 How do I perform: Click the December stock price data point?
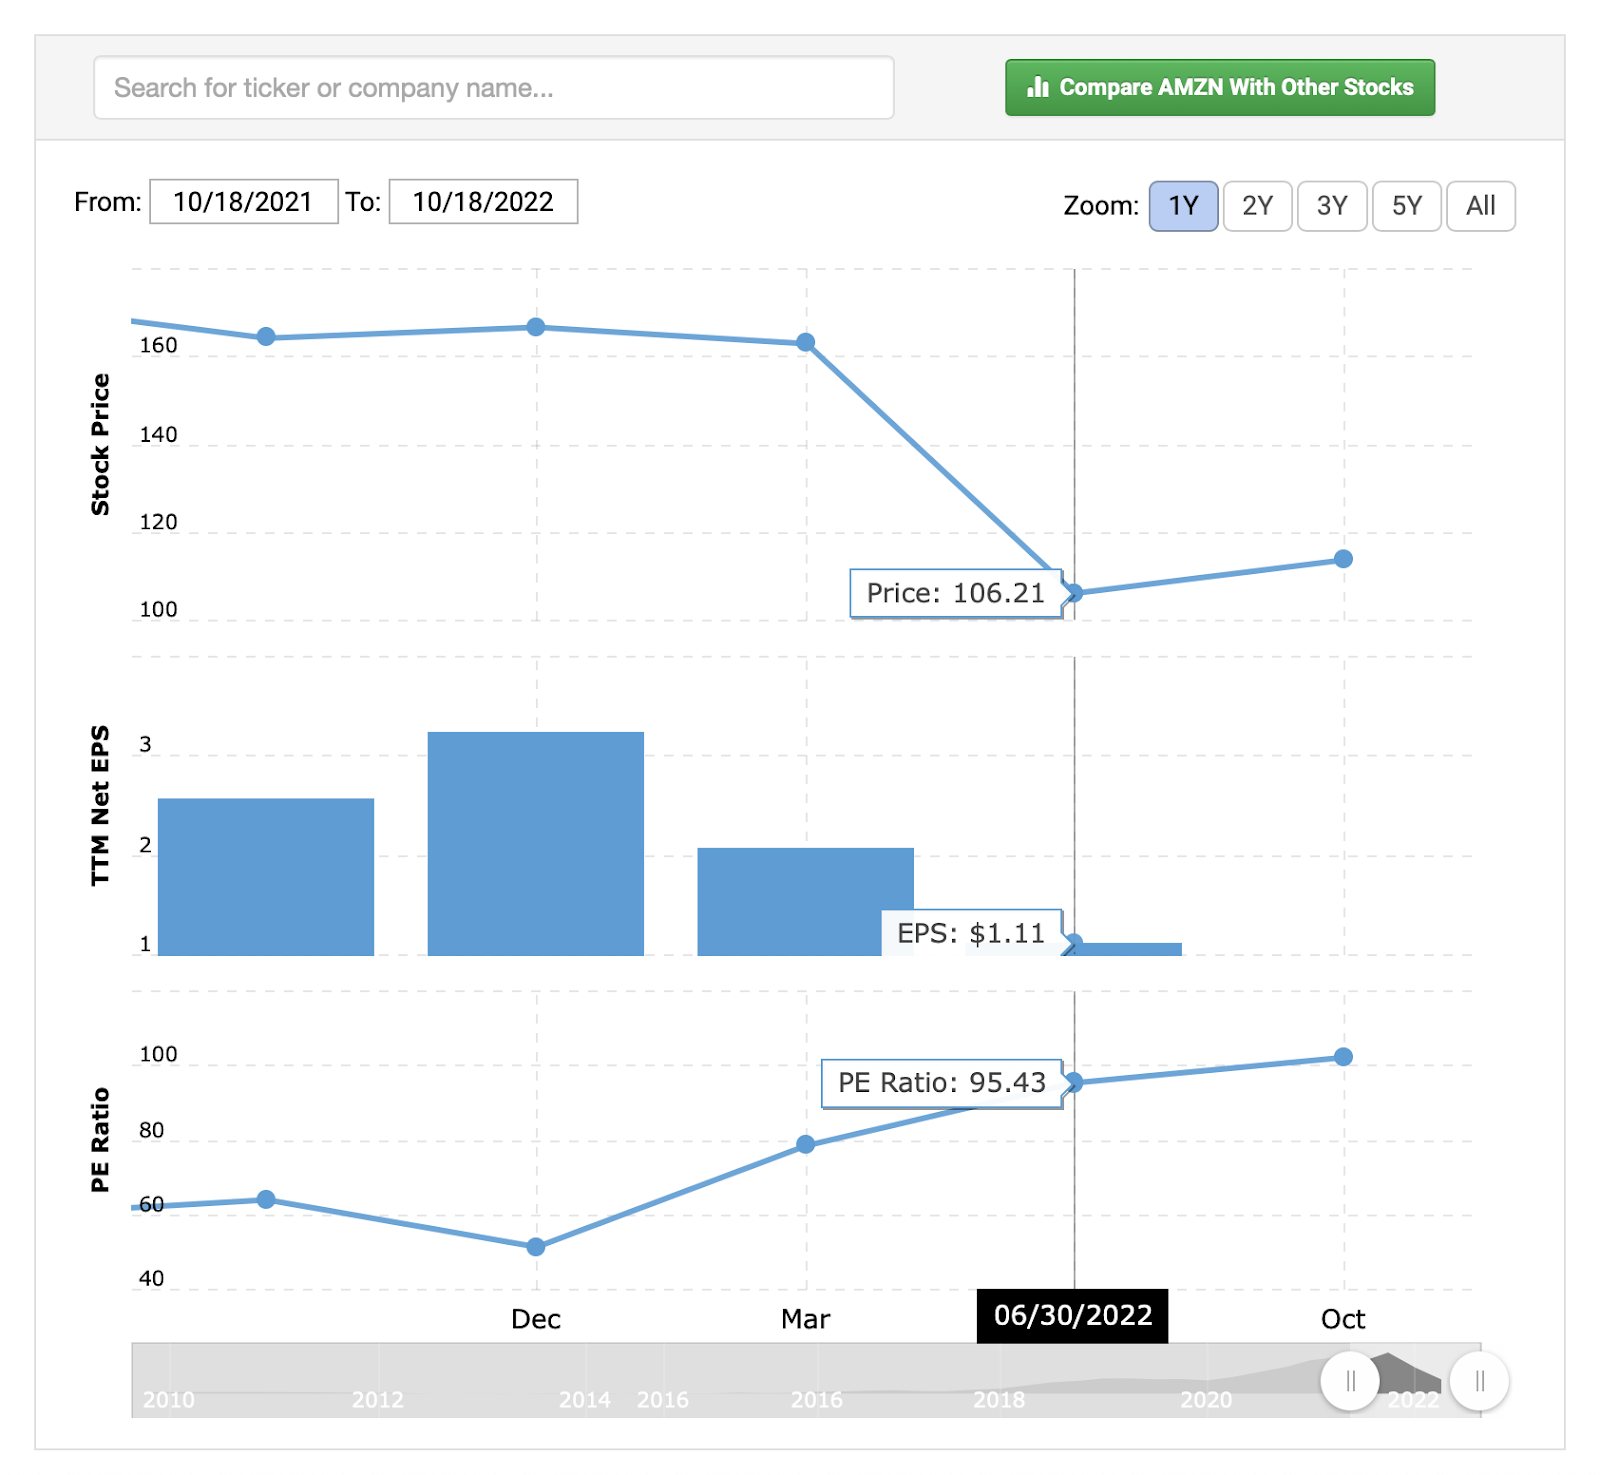pyautogui.click(x=536, y=327)
